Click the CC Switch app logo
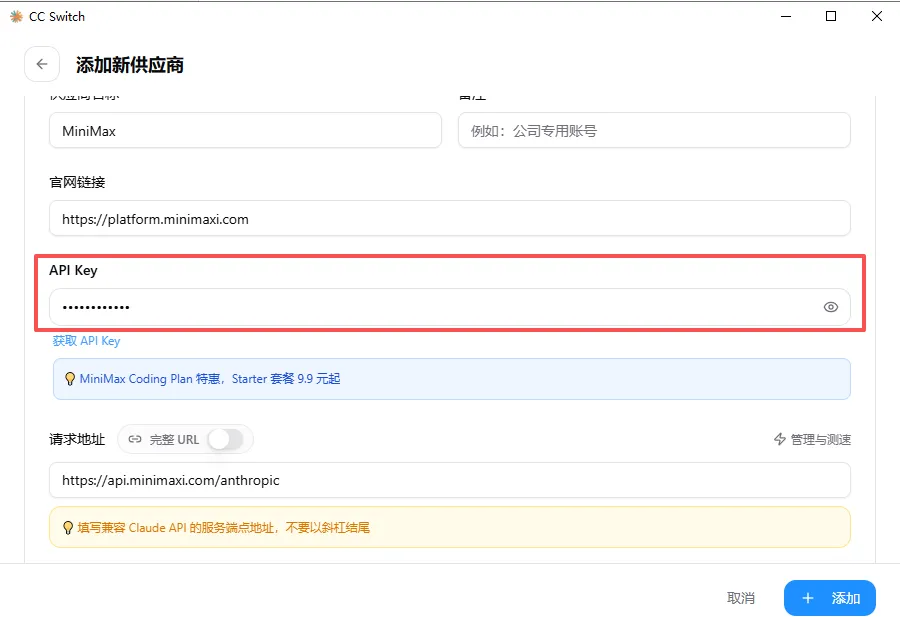Image resolution: width=900 pixels, height=632 pixels. tap(16, 17)
